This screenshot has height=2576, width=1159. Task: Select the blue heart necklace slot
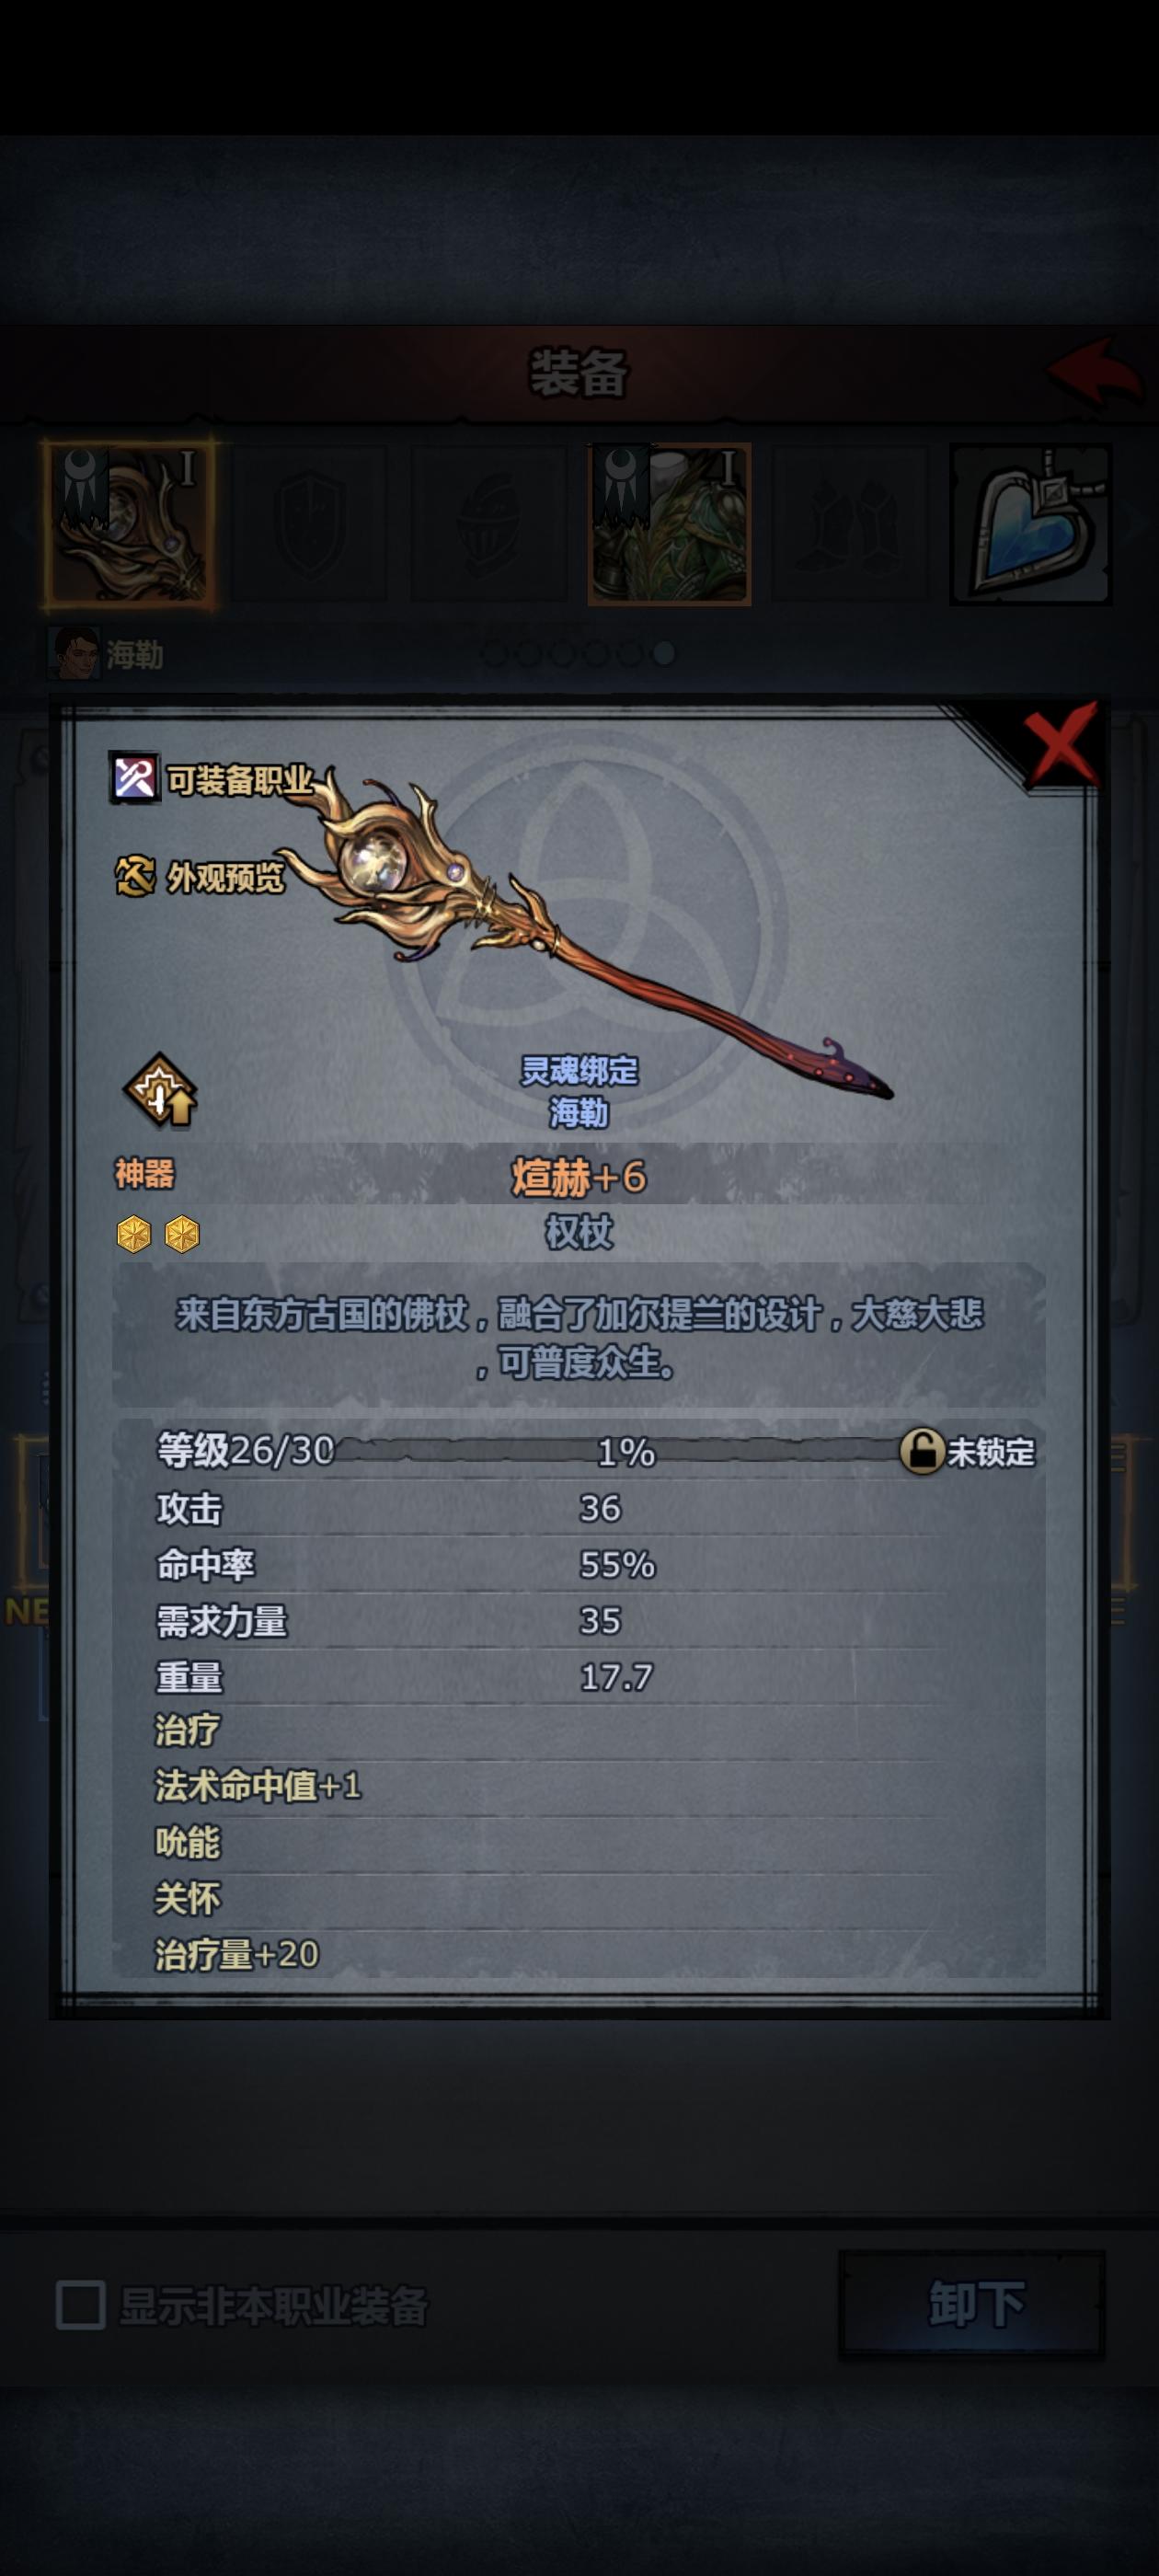(1031, 524)
